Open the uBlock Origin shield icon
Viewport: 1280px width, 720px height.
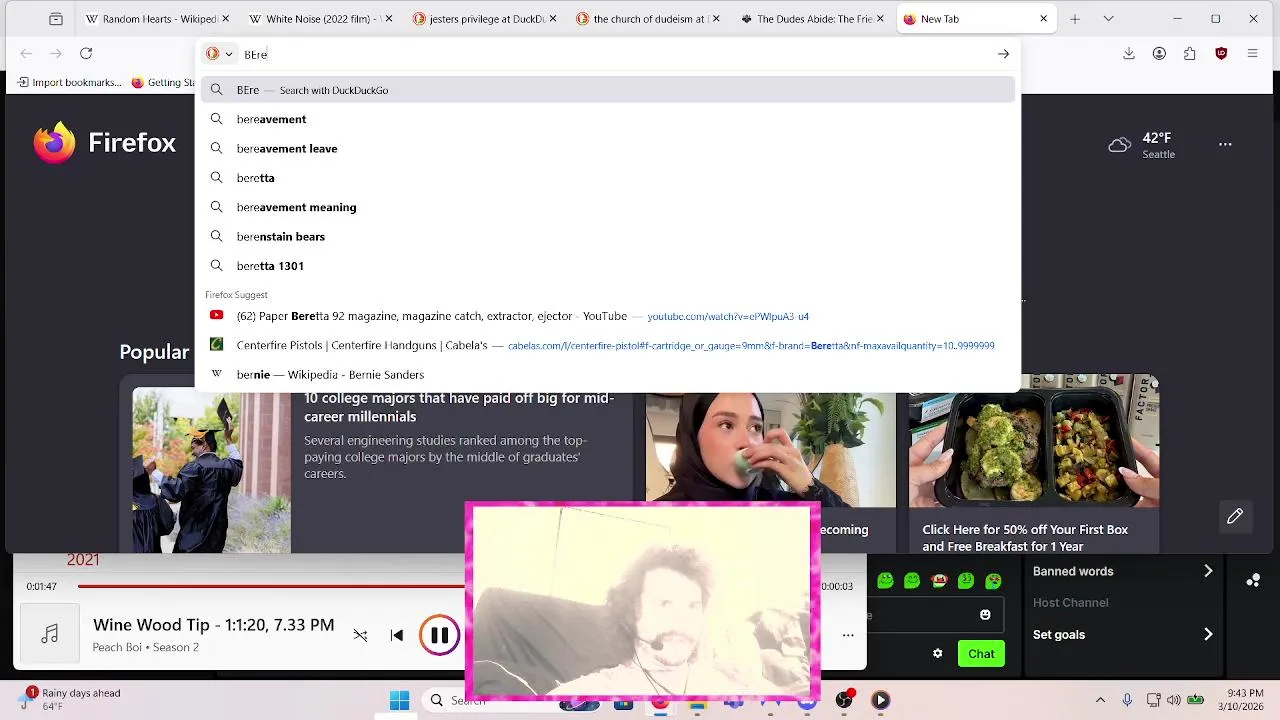point(1221,54)
